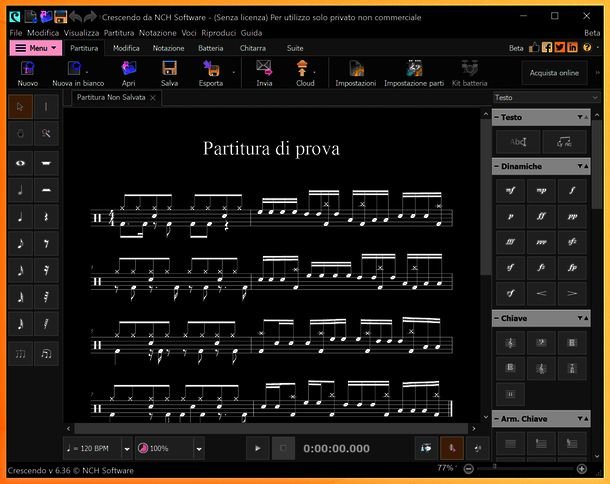Collapse the Chiave panel section
Image resolution: width=610 pixels, height=484 pixels.
pos(496,318)
